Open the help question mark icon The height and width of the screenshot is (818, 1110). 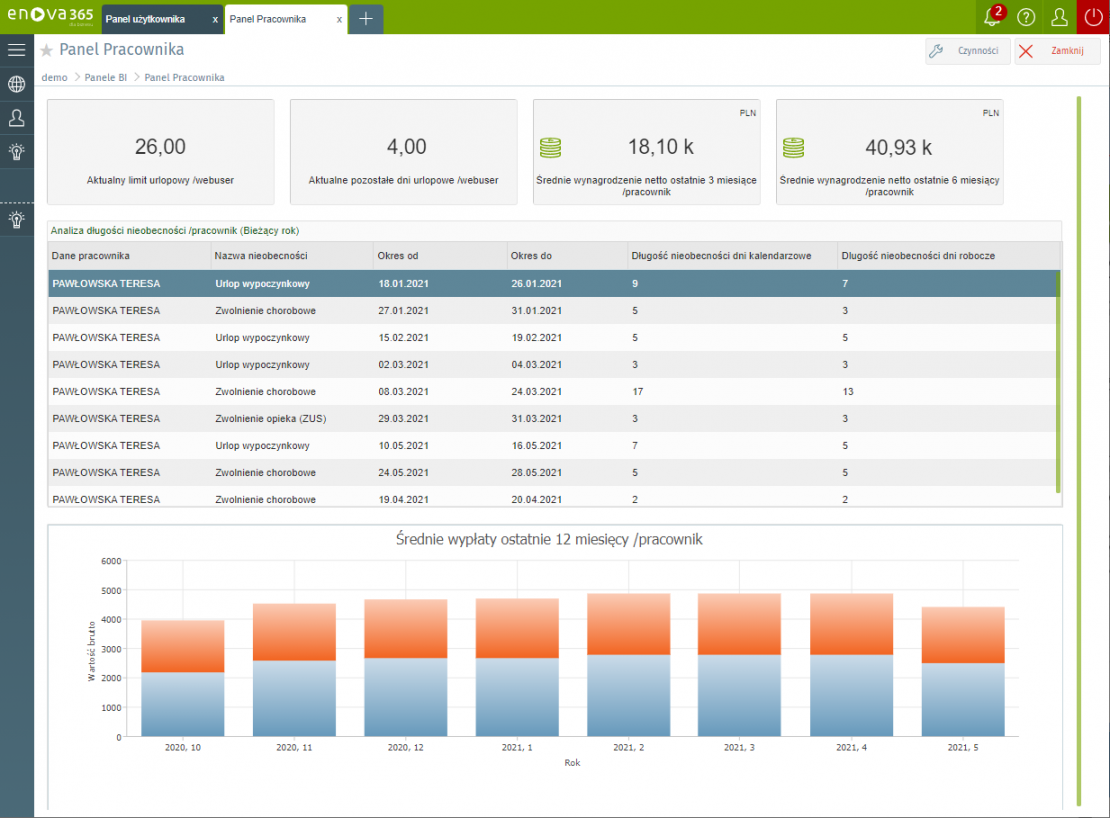tap(1027, 18)
